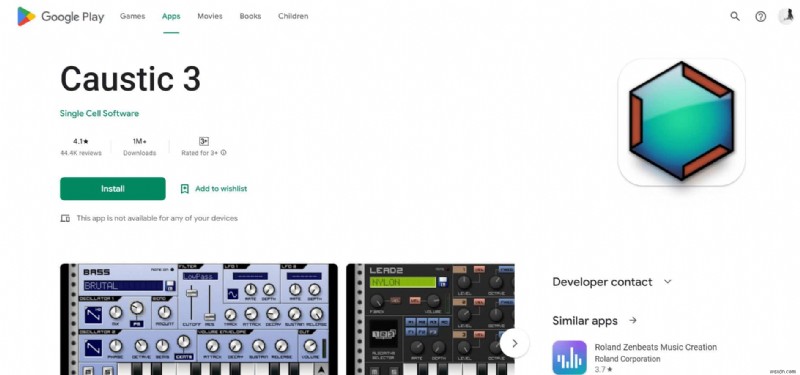Viewport: 800px width, 375px height.
Task: Open the Google Play logo home link
Action: click(x=61, y=16)
